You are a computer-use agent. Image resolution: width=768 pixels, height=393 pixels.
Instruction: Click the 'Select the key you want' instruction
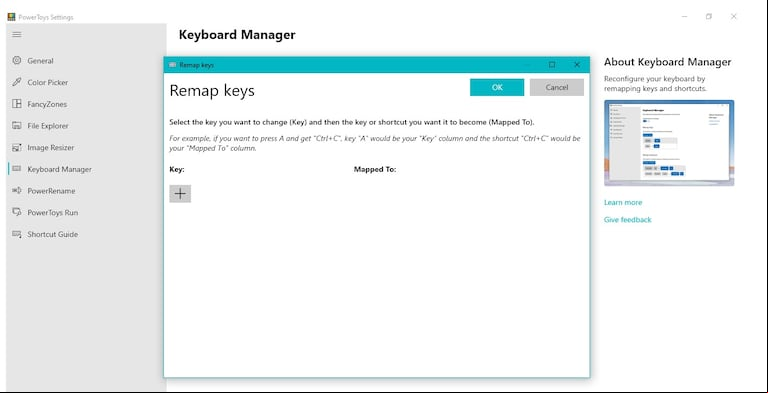click(352, 122)
